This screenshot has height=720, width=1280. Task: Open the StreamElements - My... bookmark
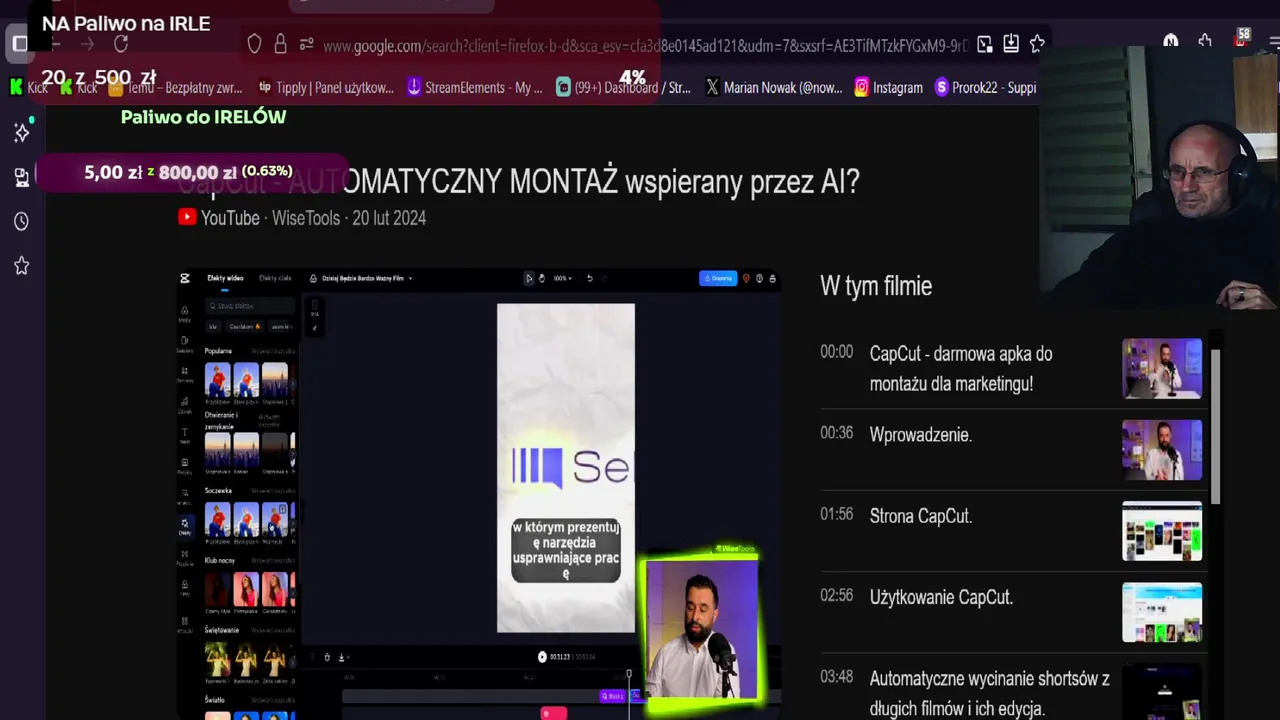475,88
